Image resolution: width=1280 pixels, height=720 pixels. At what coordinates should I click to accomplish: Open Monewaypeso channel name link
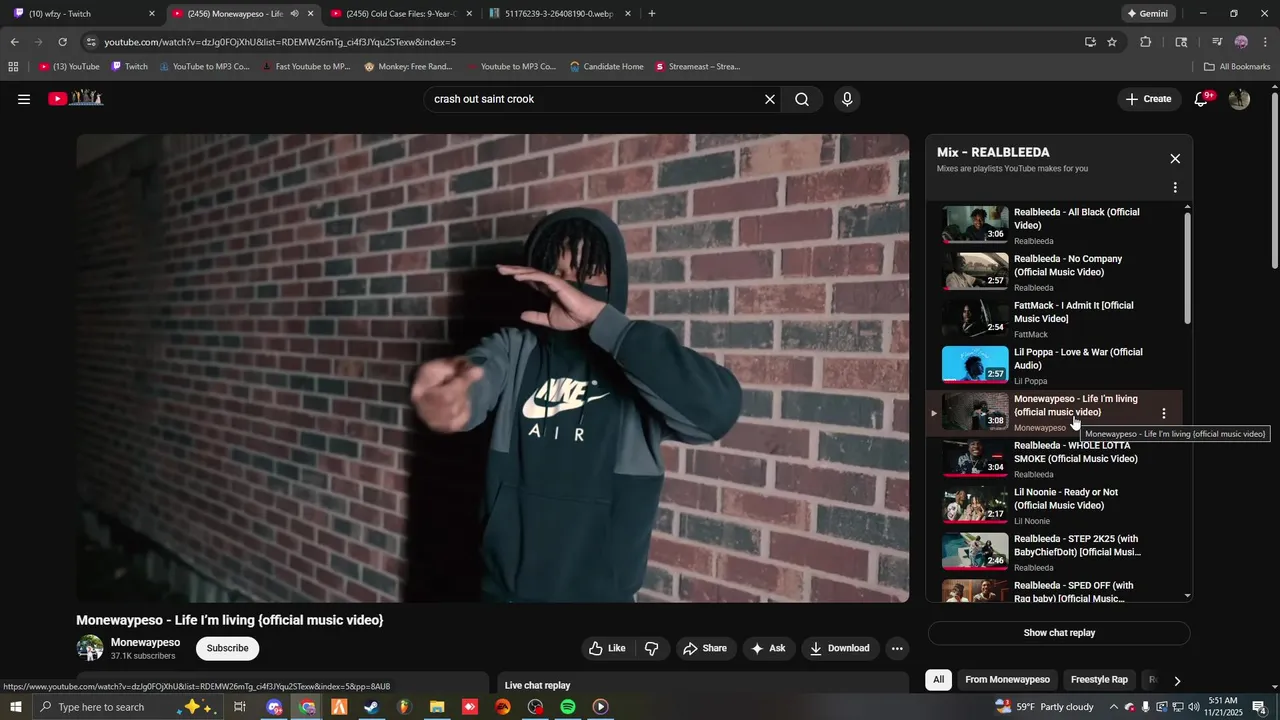coord(145,642)
